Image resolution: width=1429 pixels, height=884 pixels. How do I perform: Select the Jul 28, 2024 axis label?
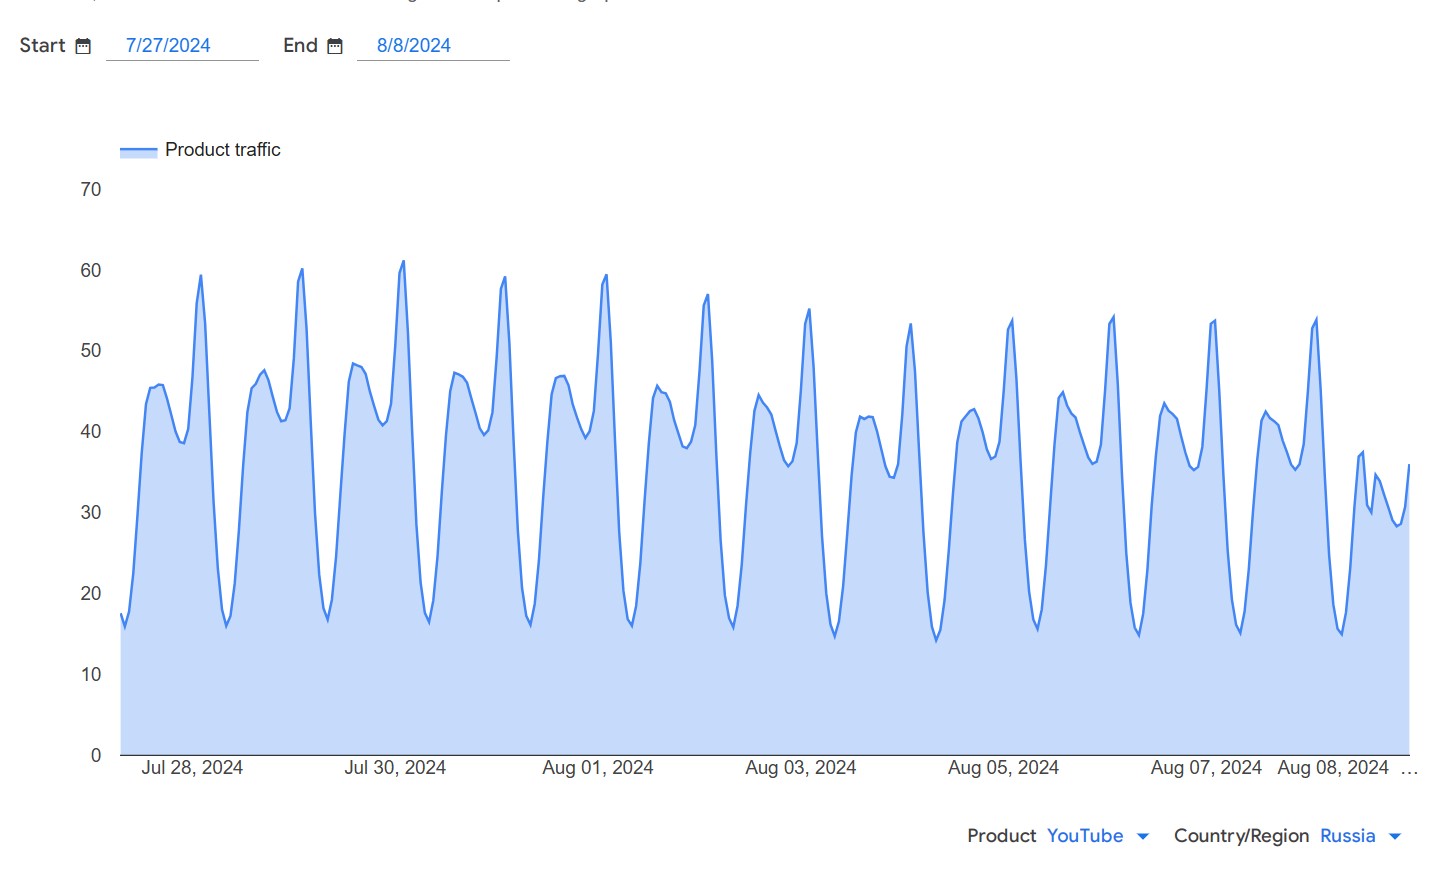192,768
